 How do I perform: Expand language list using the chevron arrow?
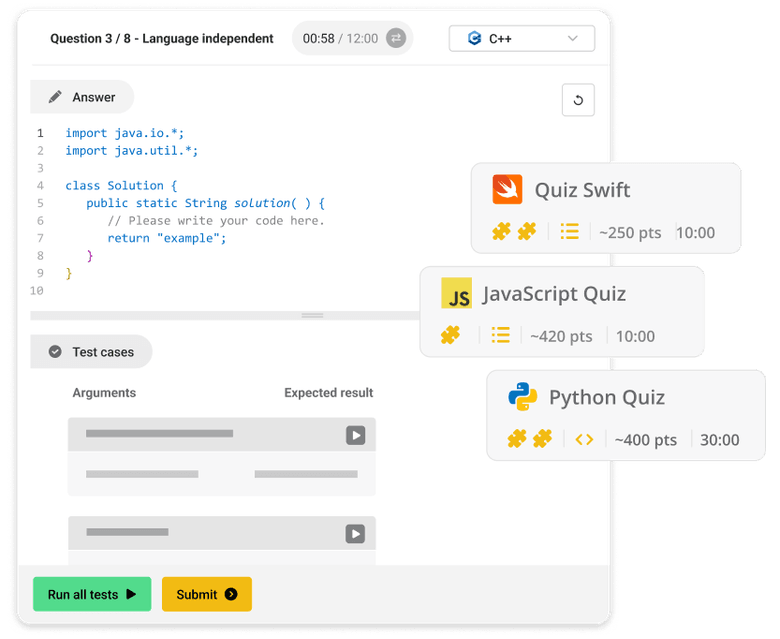pyautogui.click(x=573, y=39)
